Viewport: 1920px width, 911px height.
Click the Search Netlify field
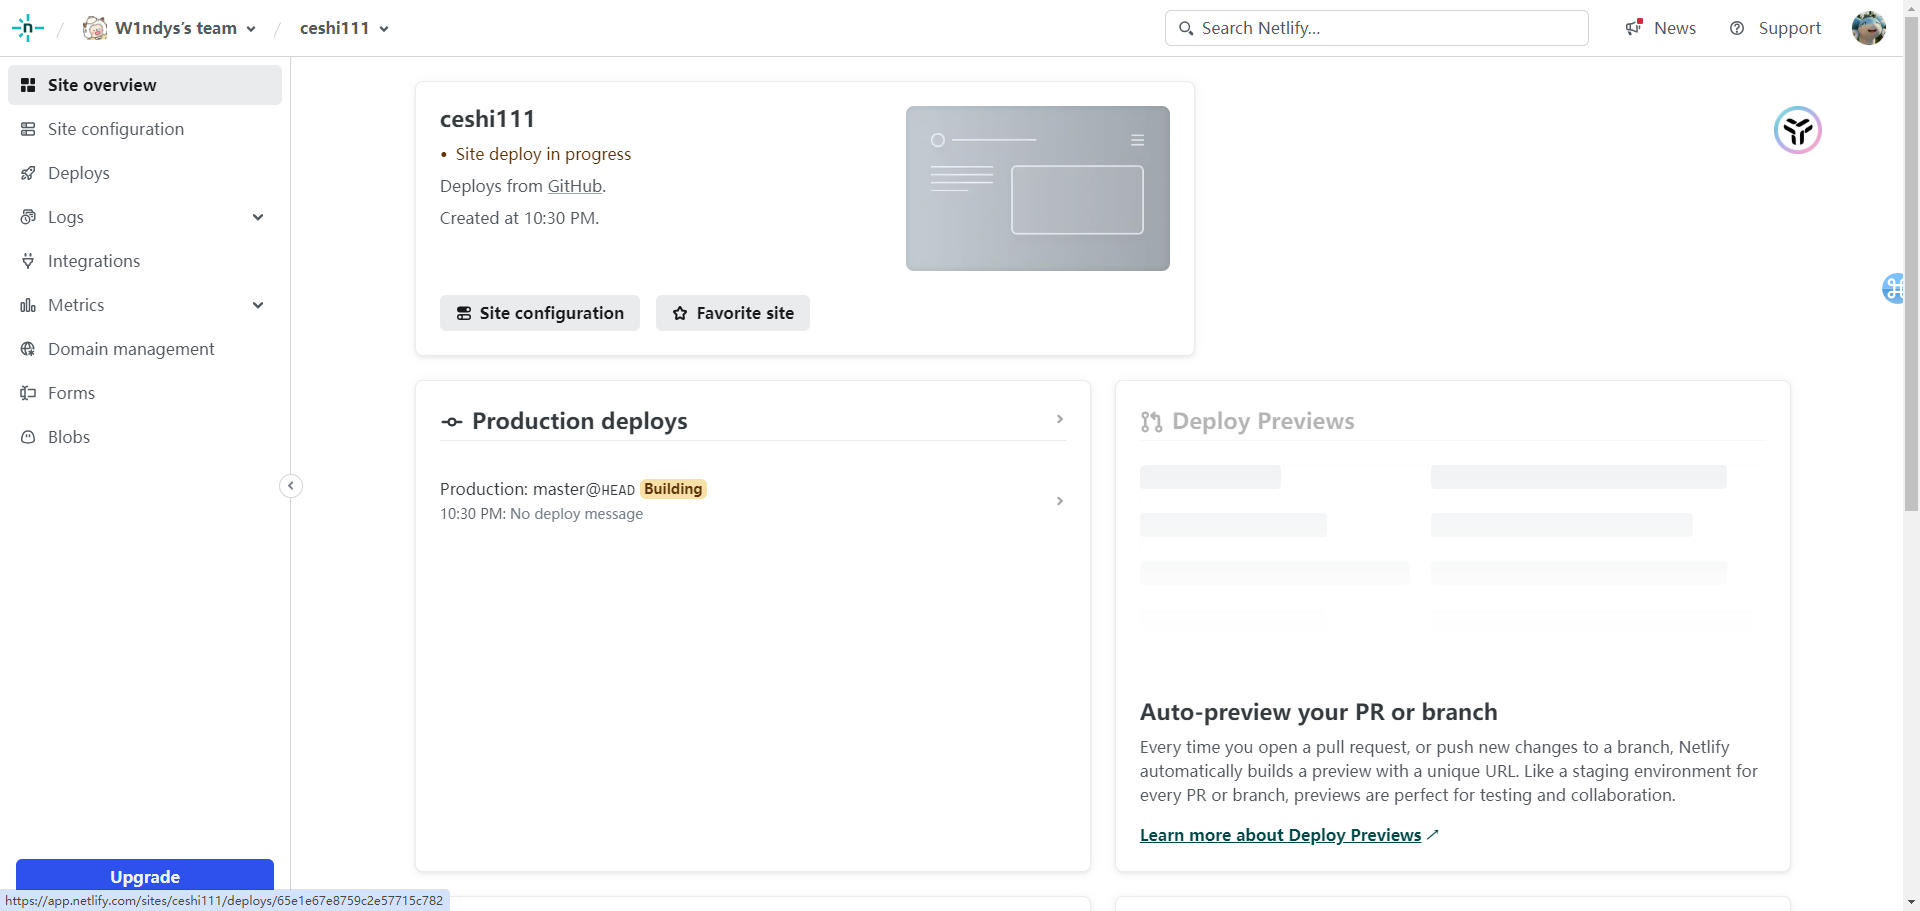click(x=1376, y=28)
